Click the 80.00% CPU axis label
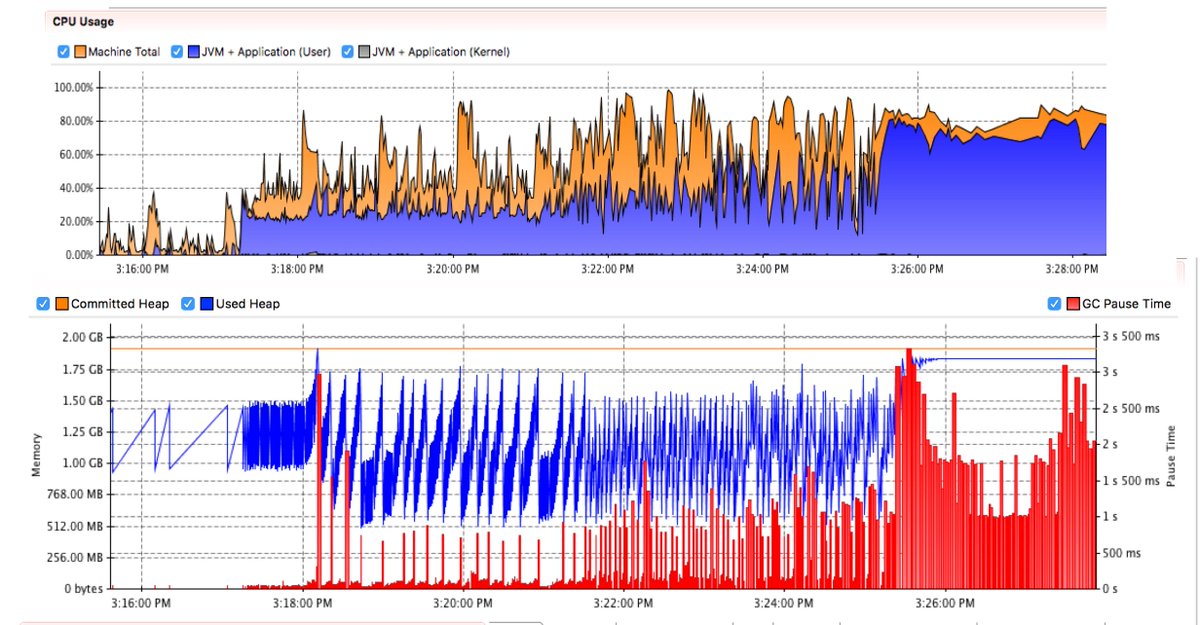Viewport: 1200px width, 625px height. tap(76, 121)
